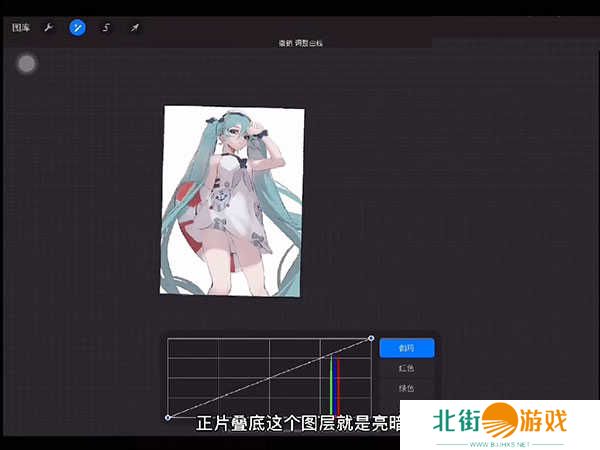The width and height of the screenshot is (600, 450).
Task: Click the bottom-left curve control point
Action: click(167, 417)
